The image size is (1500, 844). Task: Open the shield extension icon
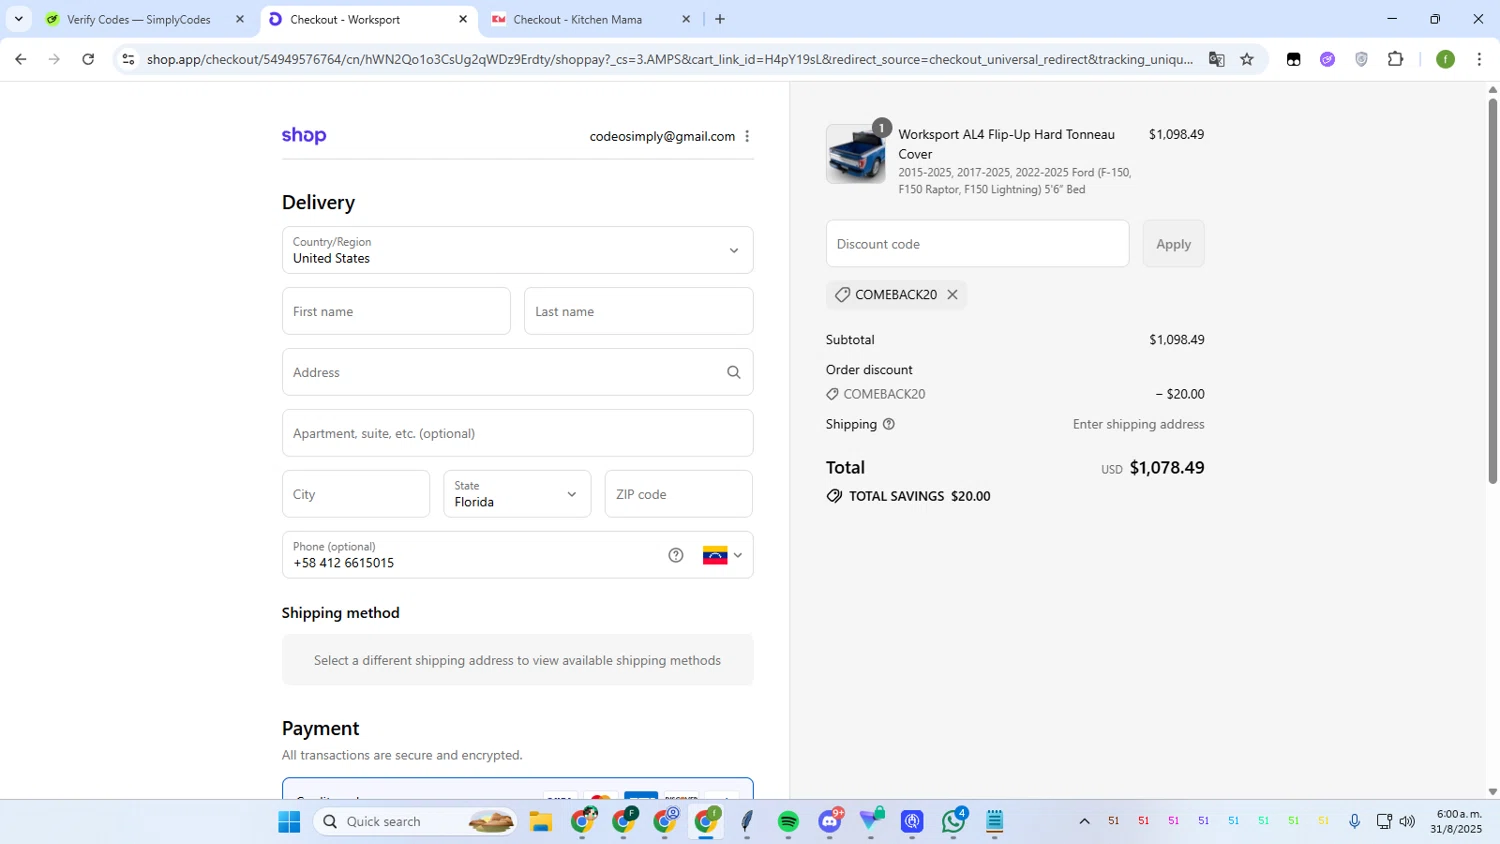point(1361,59)
